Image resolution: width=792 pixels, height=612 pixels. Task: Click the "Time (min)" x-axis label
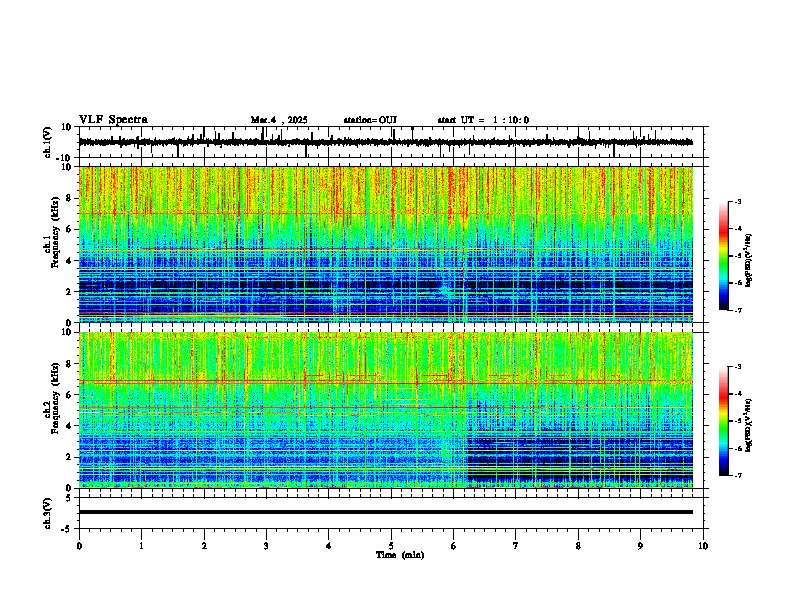(400, 555)
